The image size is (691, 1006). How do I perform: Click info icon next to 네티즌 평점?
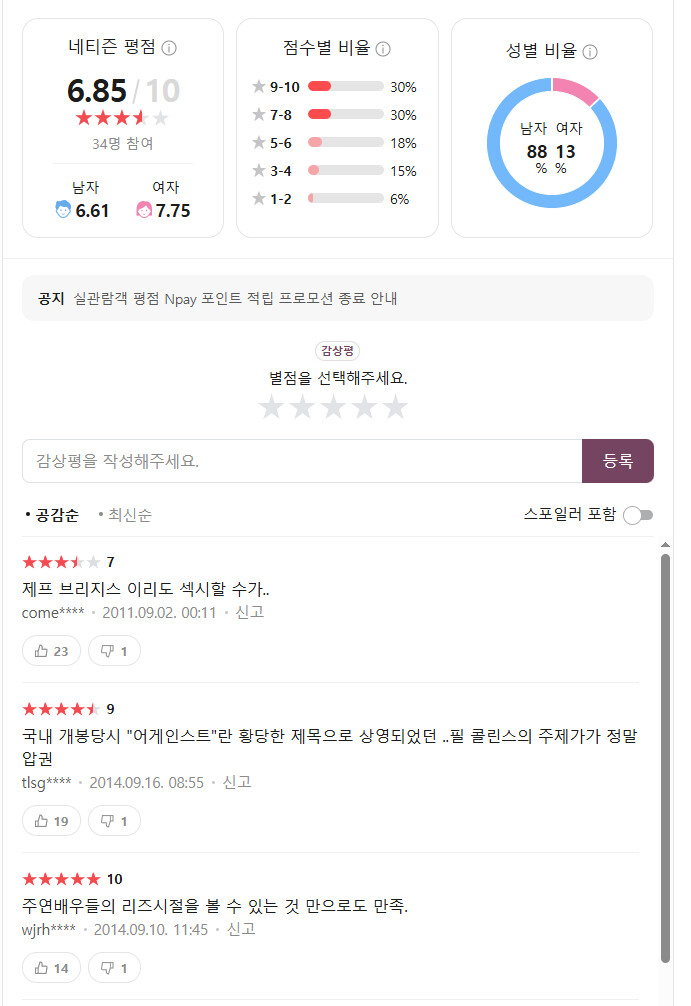pyautogui.click(x=169, y=48)
